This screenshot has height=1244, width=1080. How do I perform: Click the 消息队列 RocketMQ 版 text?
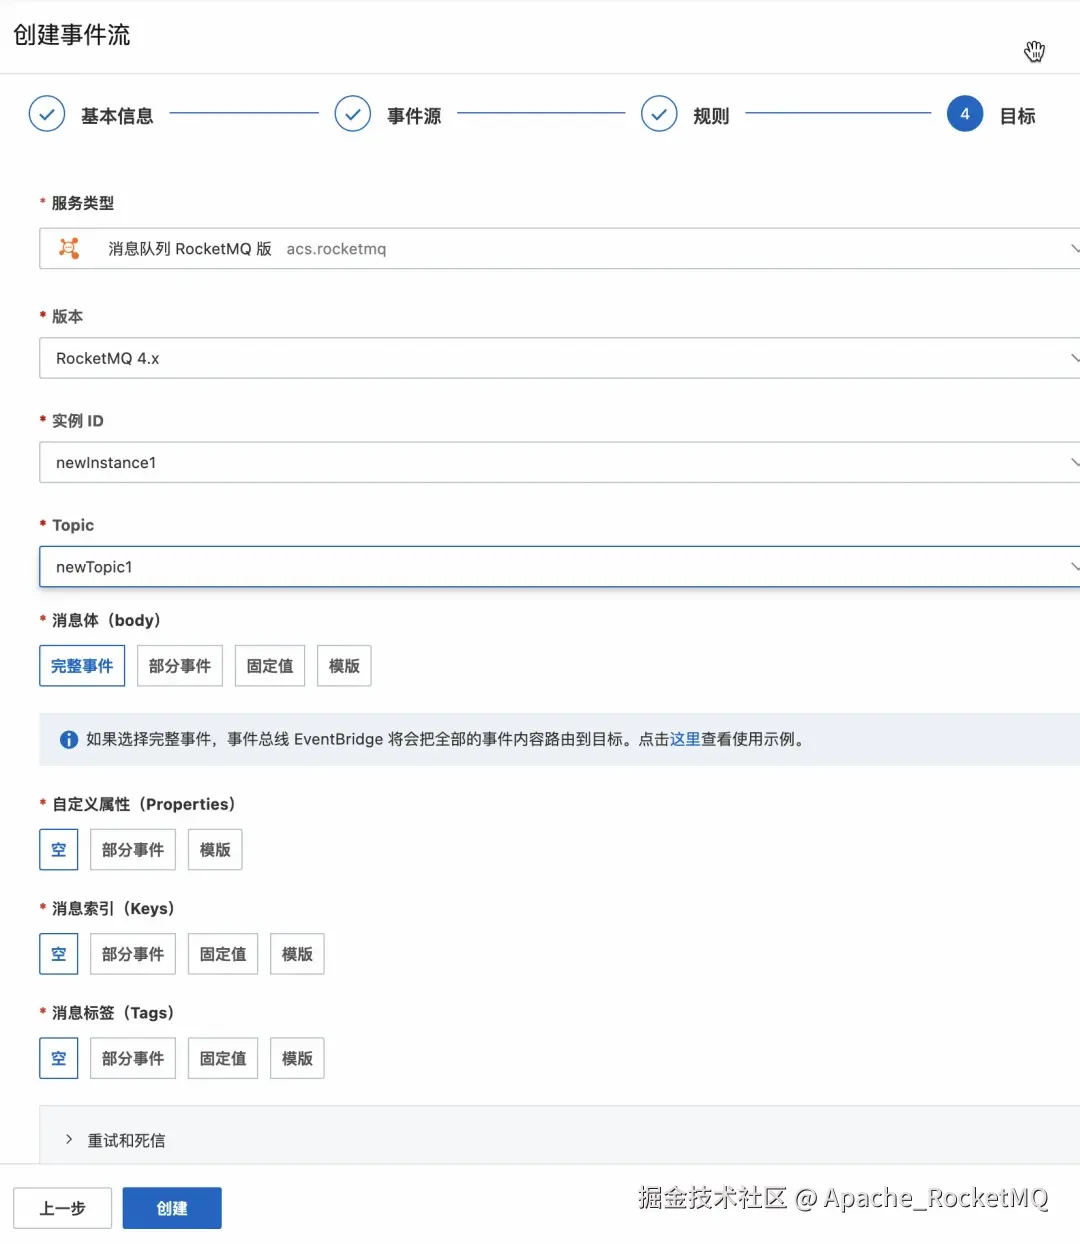[x=190, y=249]
